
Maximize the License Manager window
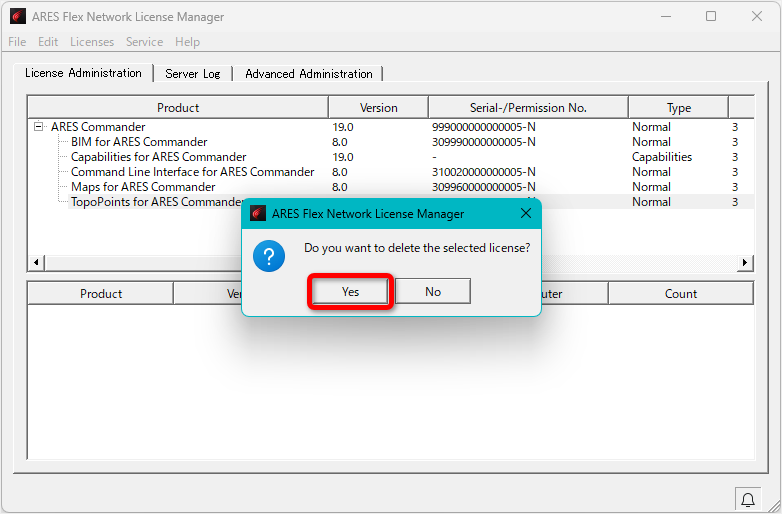point(711,16)
